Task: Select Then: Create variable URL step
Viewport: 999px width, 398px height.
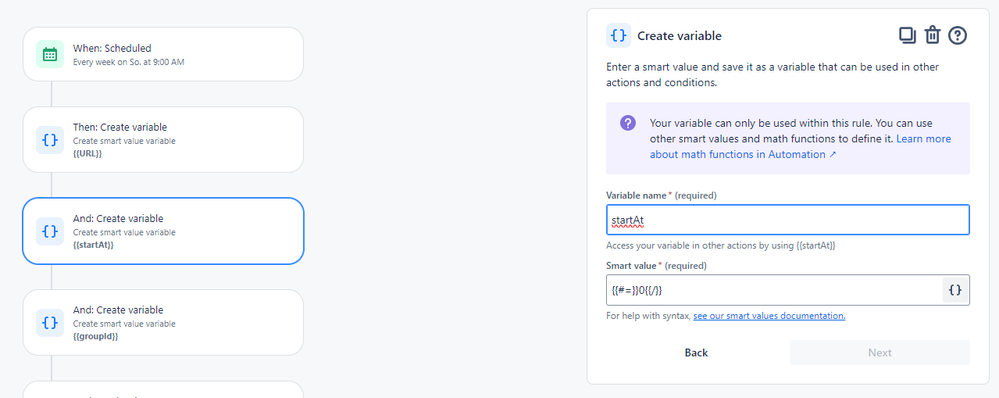Action: [x=163, y=139]
